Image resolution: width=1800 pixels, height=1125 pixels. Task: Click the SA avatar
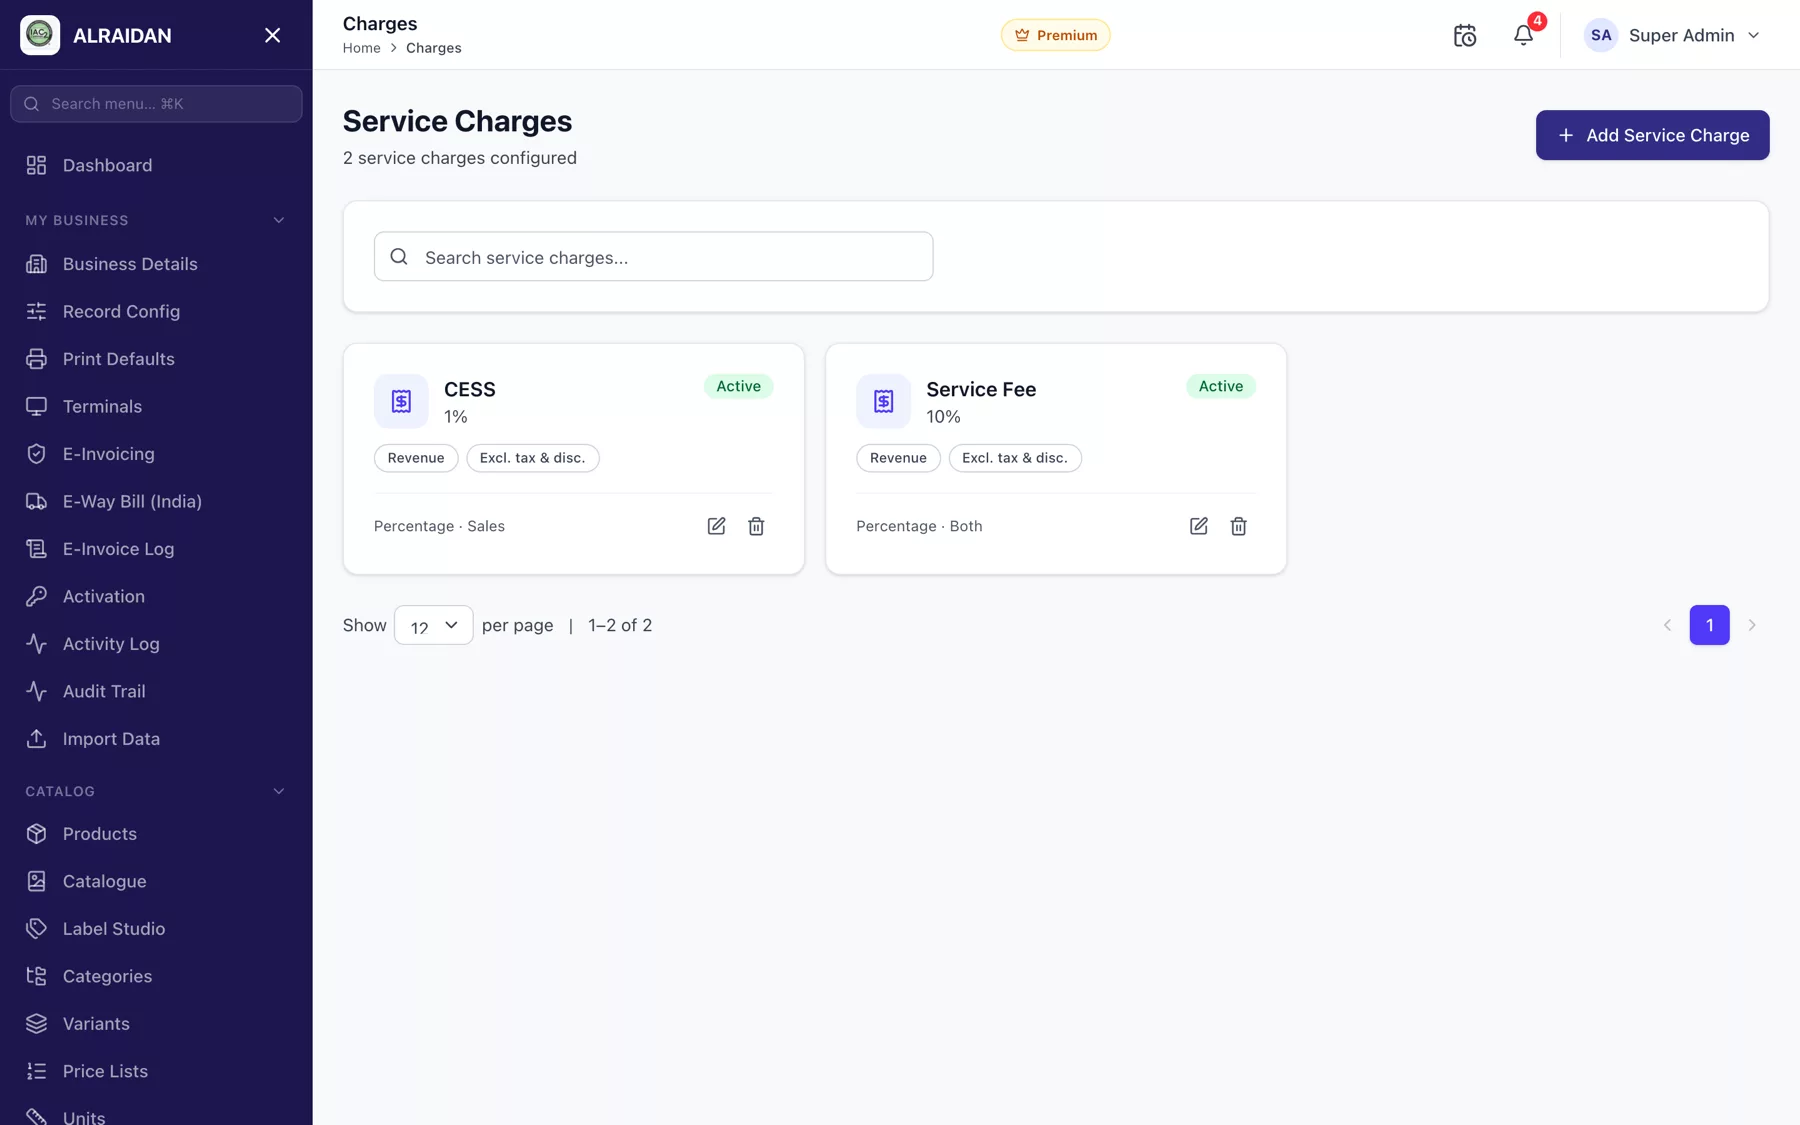(x=1601, y=35)
